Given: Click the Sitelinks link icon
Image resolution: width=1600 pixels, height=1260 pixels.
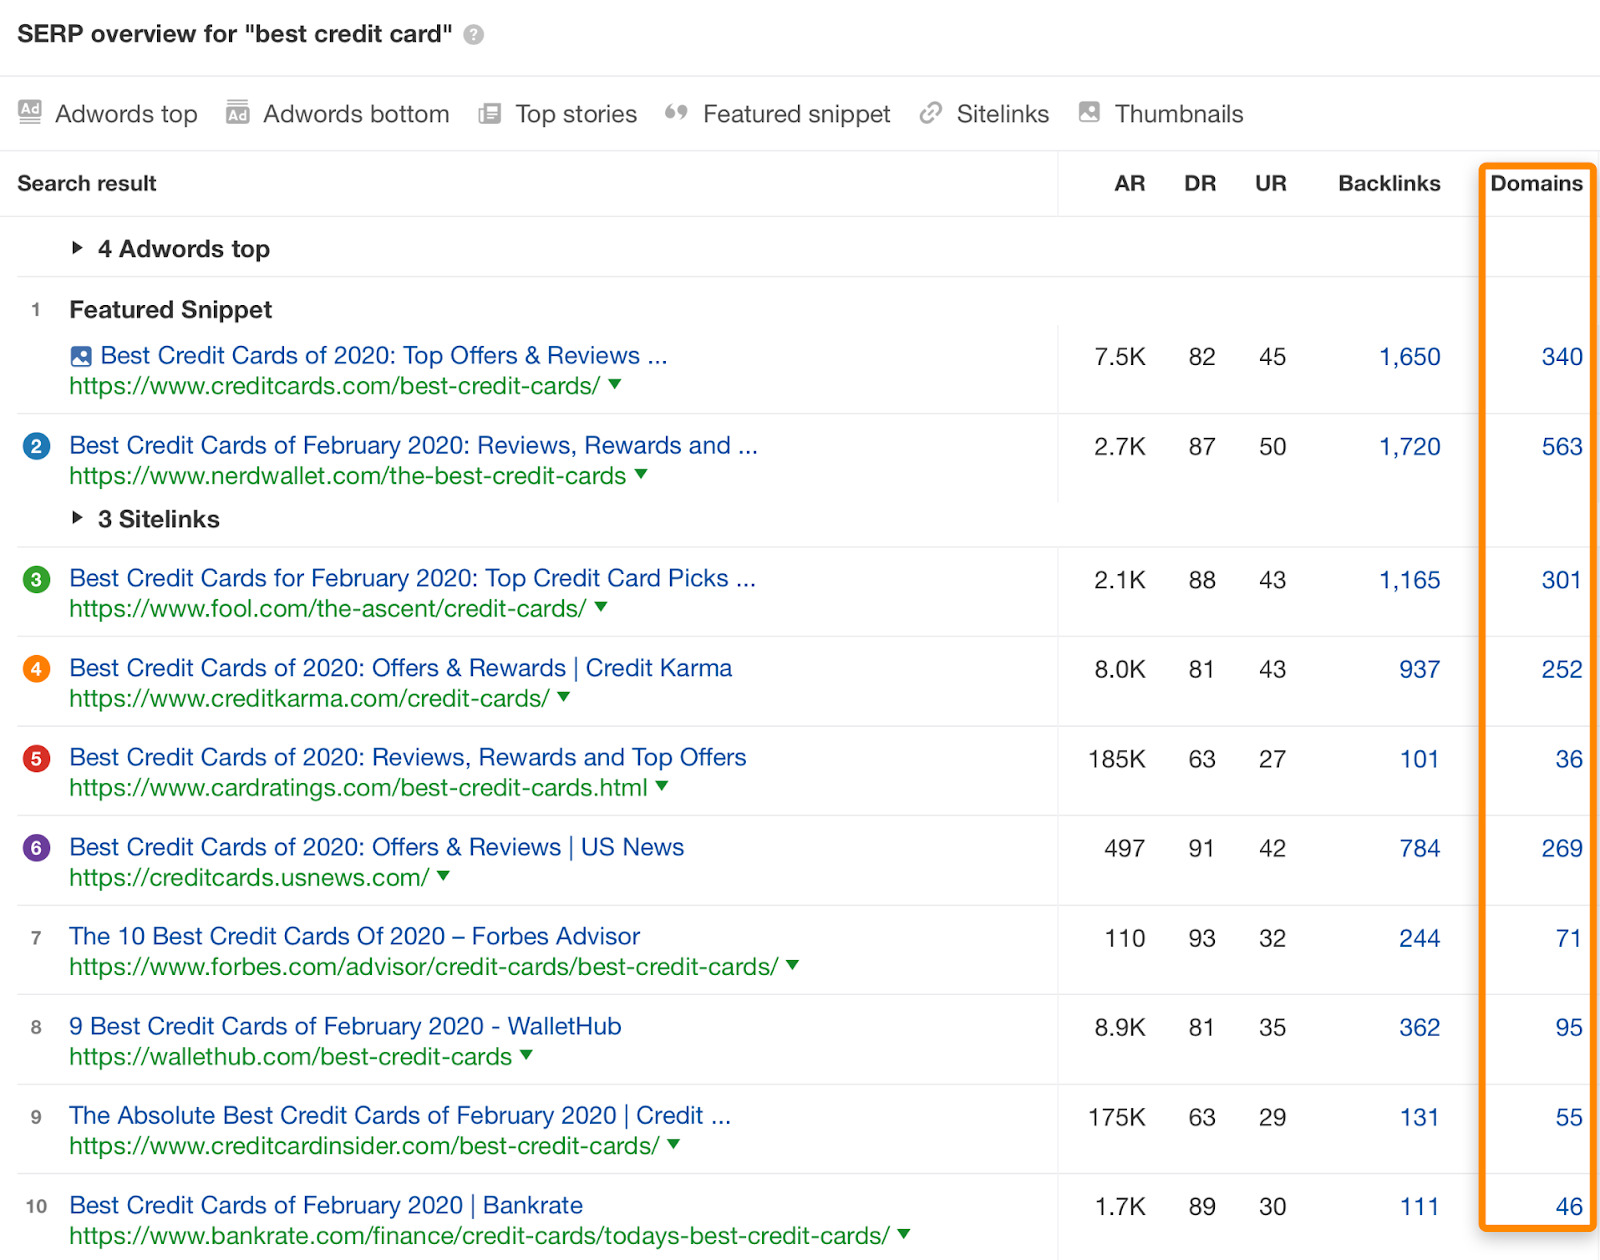Looking at the screenshot, I should tap(930, 113).
